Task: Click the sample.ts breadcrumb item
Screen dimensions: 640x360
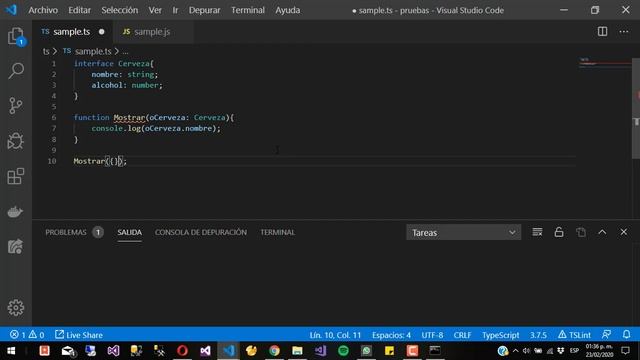Action: pyautogui.click(x=87, y=51)
